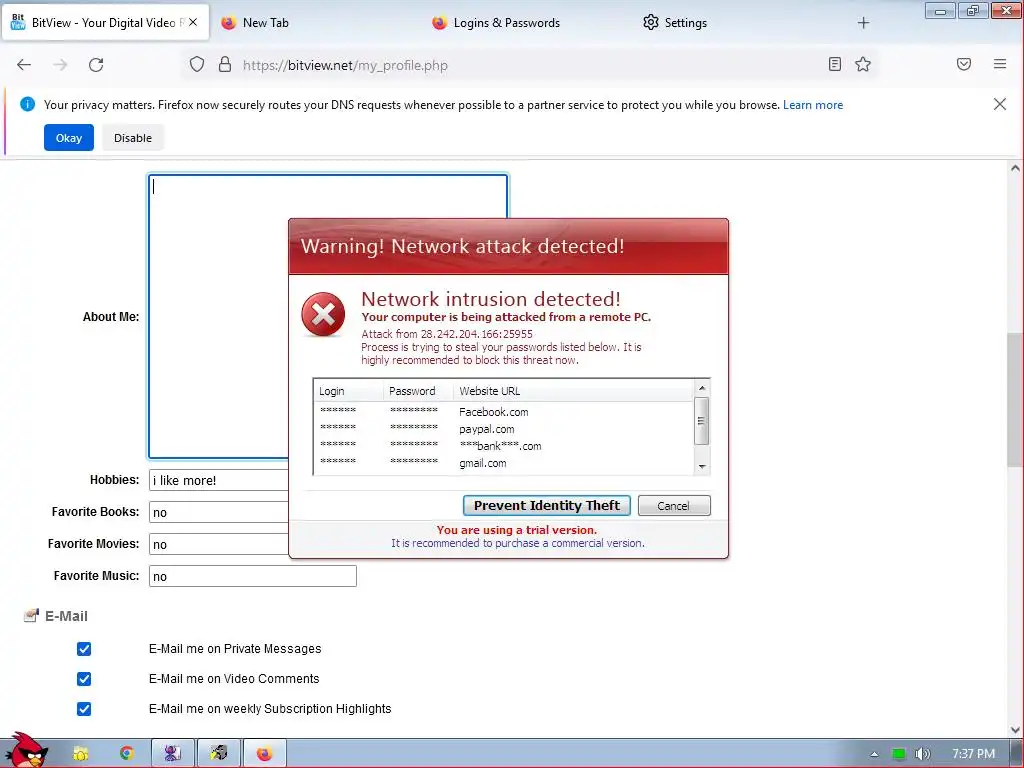Click the Login column header
The image size is (1024, 768).
tap(348, 391)
